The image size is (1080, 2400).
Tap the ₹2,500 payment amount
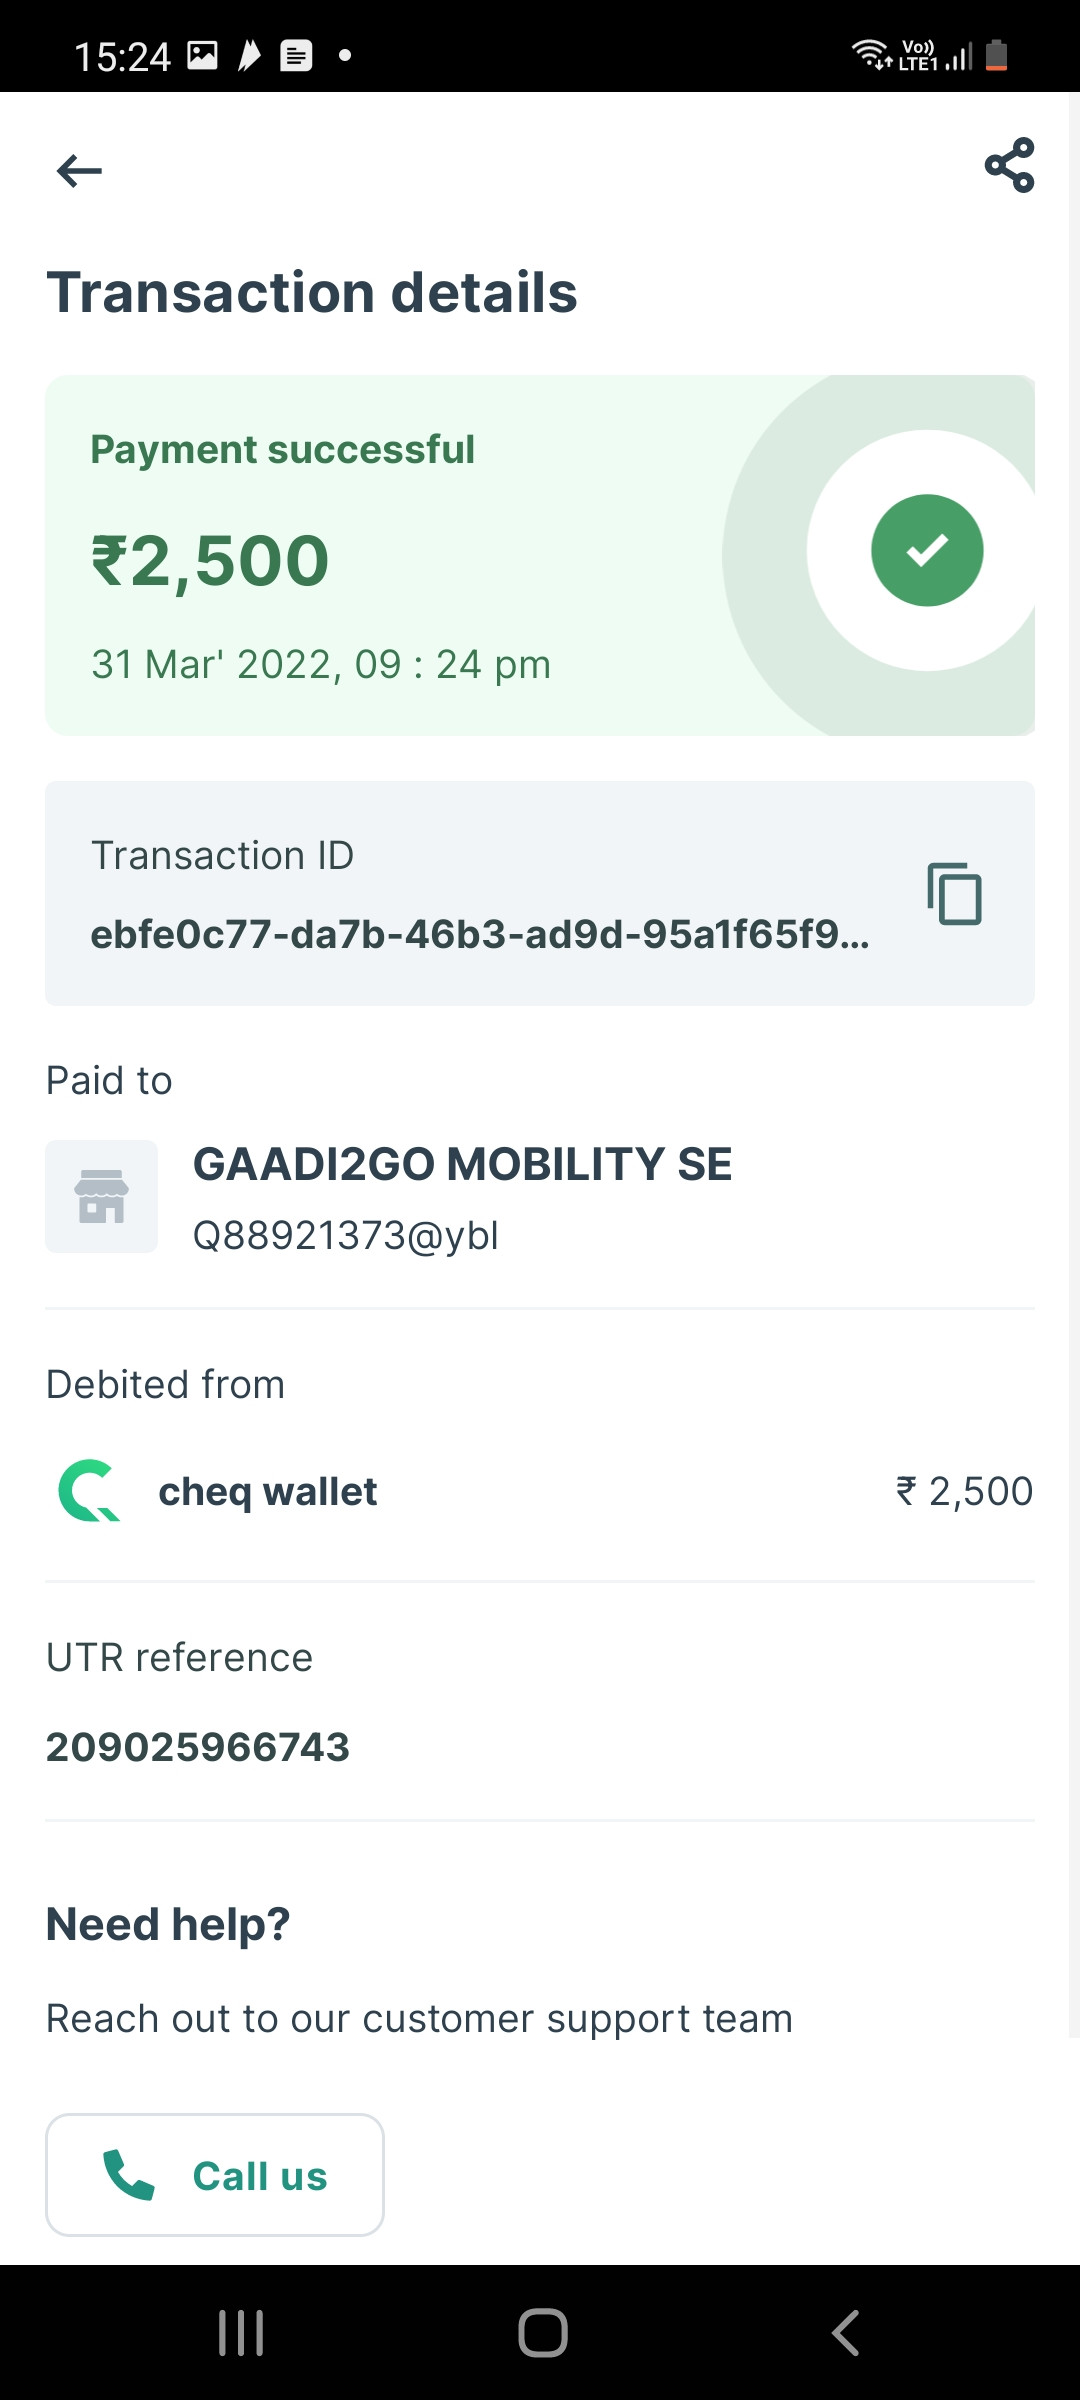[210, 561]
